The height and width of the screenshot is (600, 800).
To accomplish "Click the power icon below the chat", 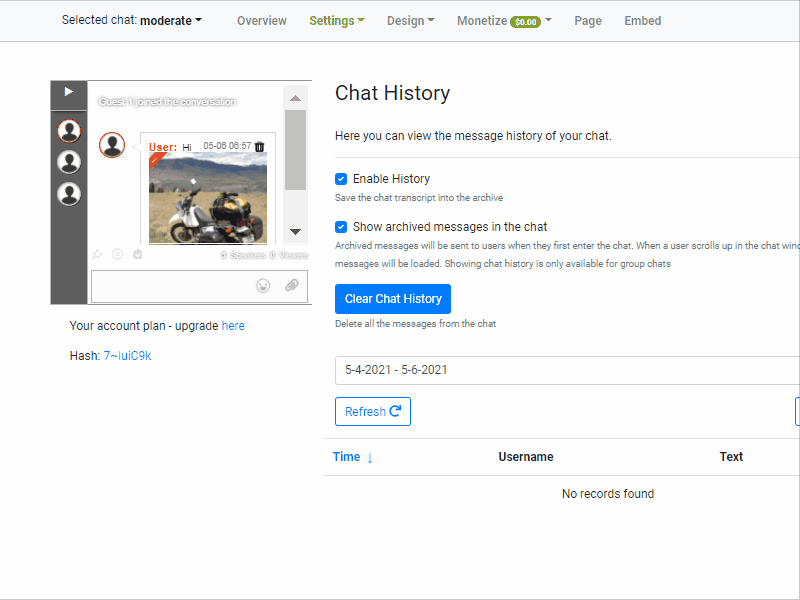I will click(x=137, y=255).
